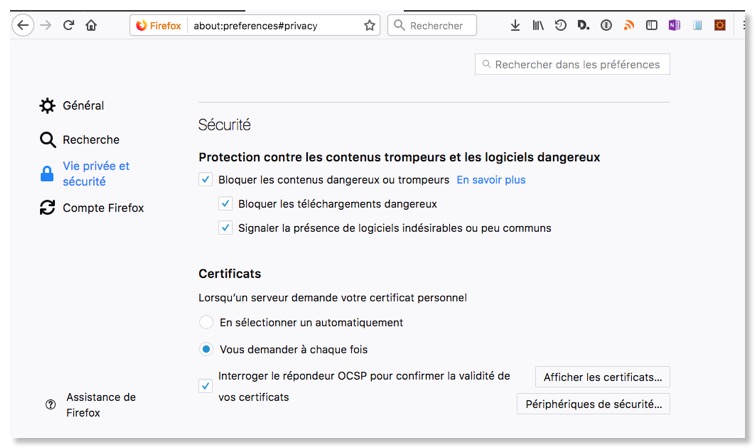
Task: Click the 'Rechercher' toolbar search field
Action: (432, 26)
